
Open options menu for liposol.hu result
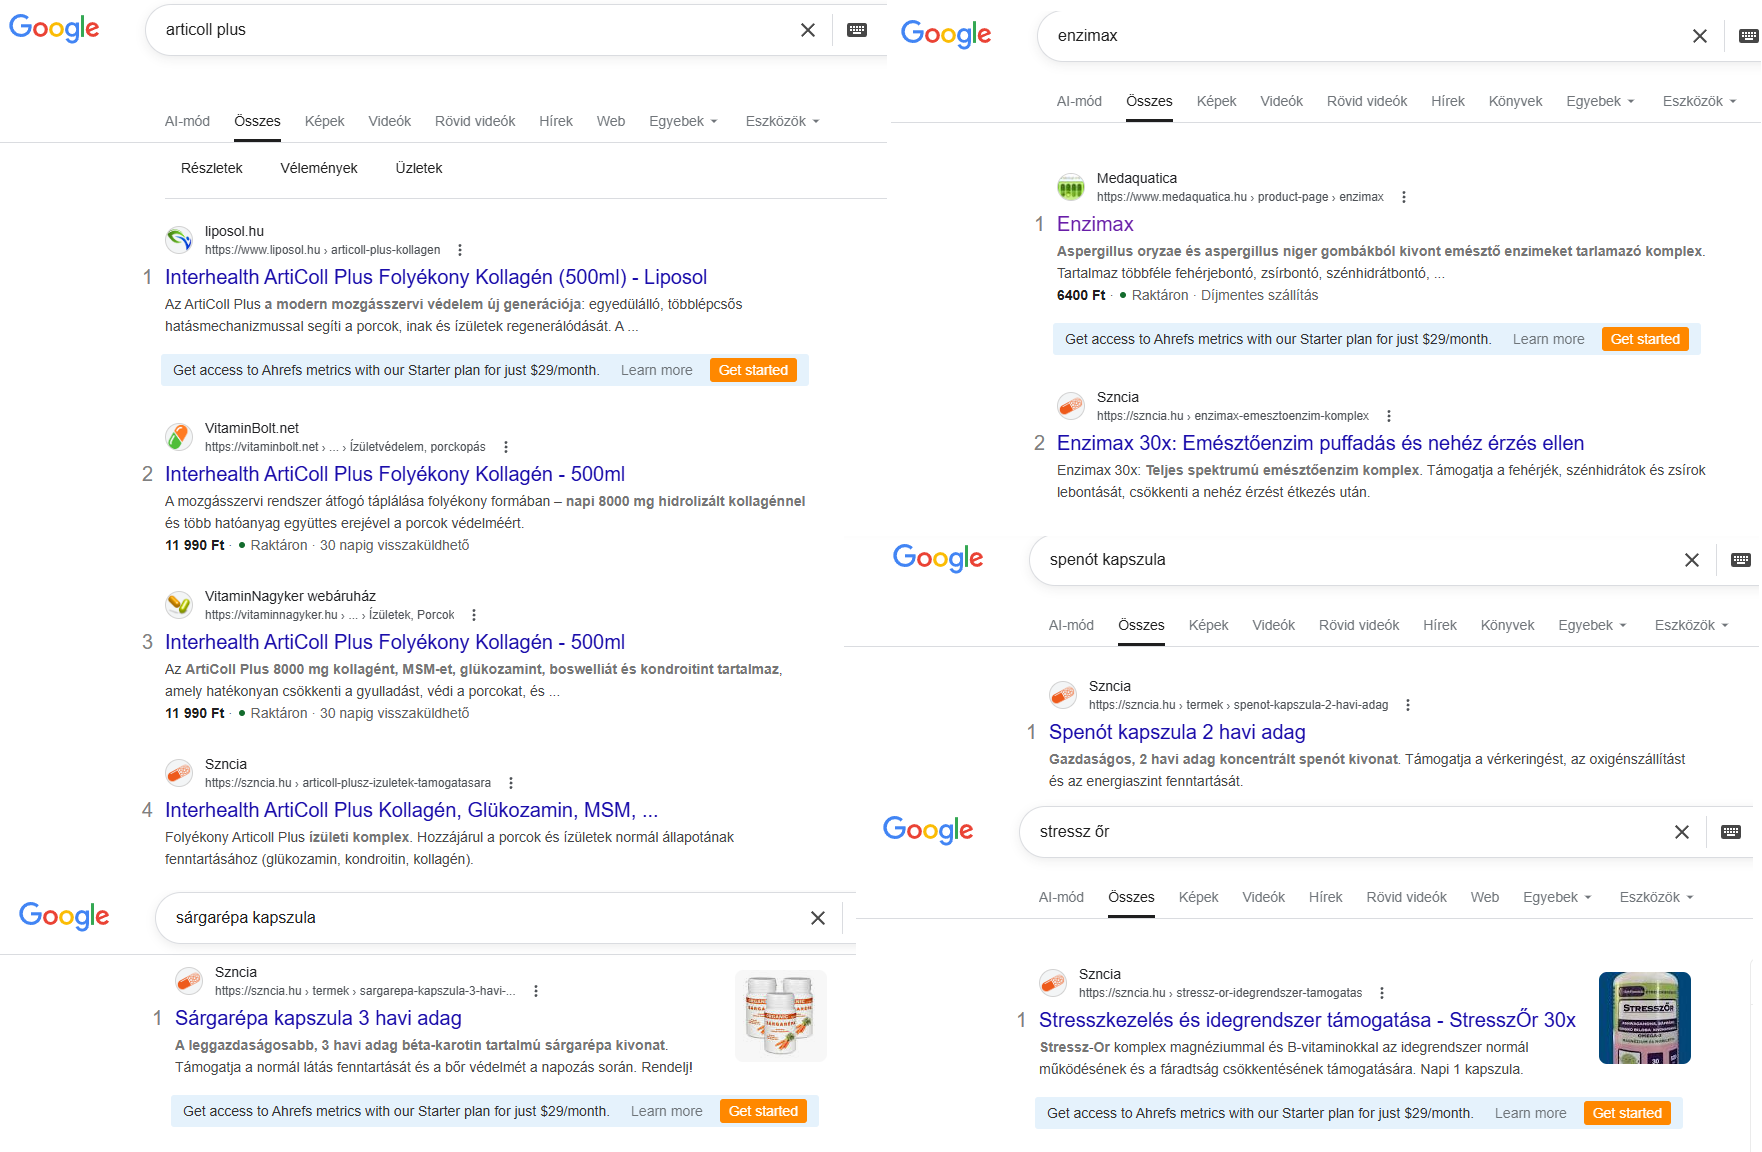click(x=460, y=250)
